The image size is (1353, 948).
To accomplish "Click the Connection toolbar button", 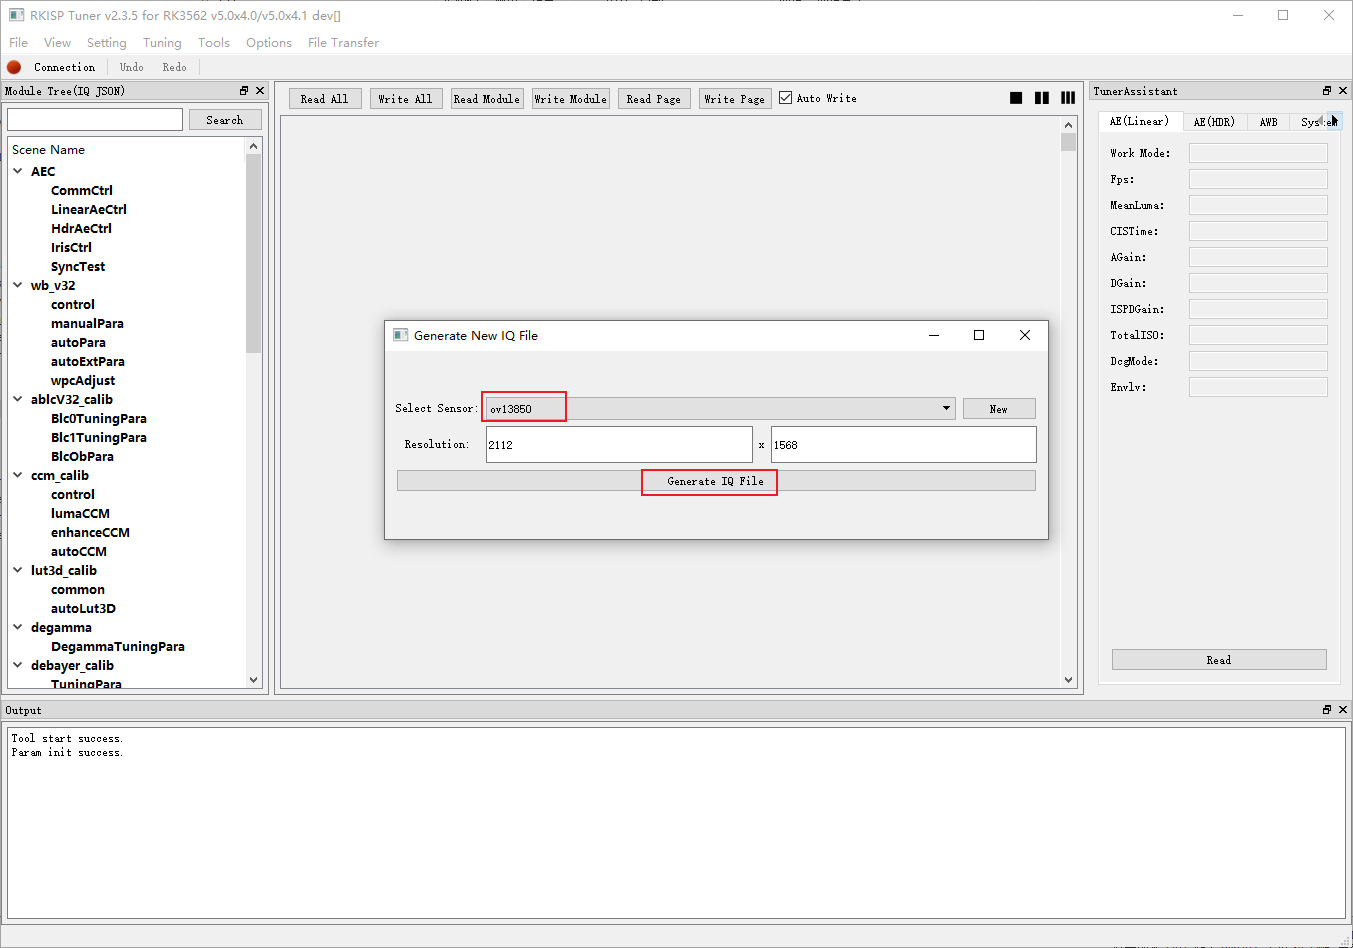I will point(65,67).
